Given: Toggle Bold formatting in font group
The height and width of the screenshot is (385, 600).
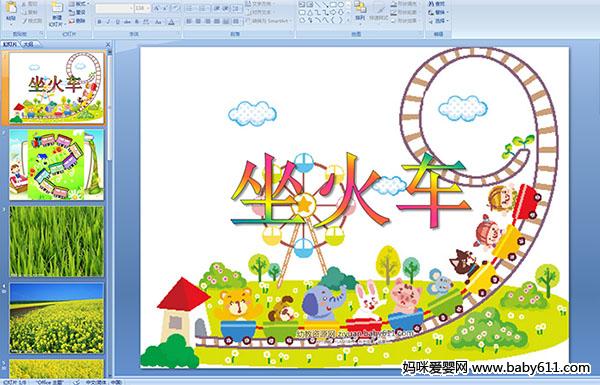Looking at the screenshot, I should click(x=100, y=22).
